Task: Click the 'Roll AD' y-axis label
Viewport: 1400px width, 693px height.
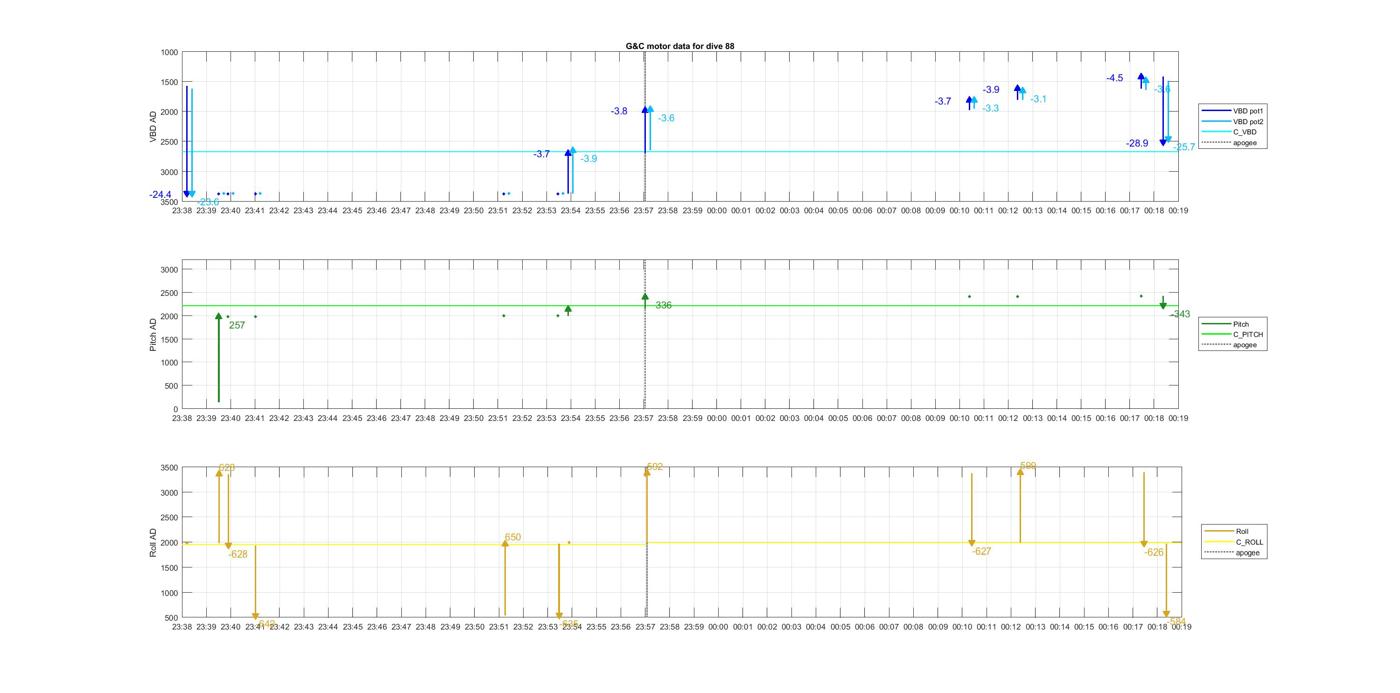Action: click(x=153, y=543)
